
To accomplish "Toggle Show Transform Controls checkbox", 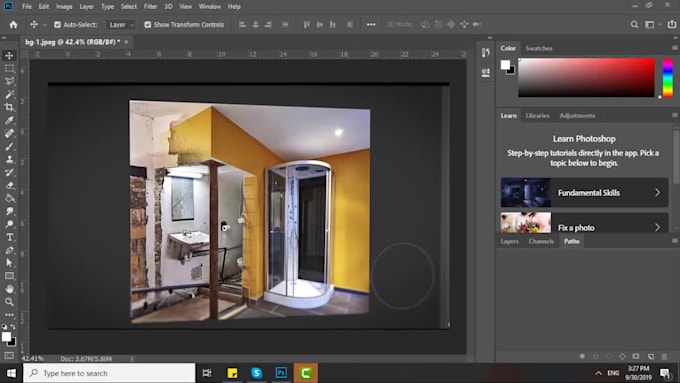I will click(147, 25).
